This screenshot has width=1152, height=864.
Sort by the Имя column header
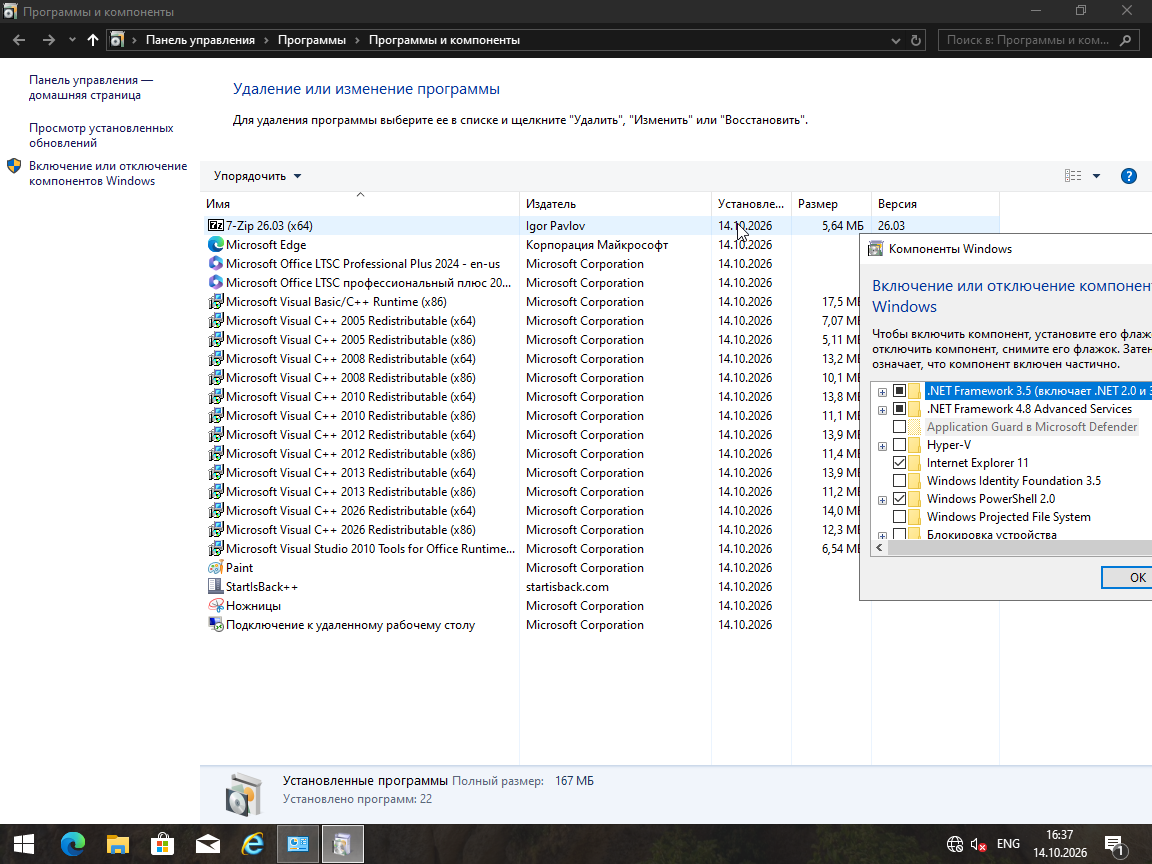click(360, 204)
